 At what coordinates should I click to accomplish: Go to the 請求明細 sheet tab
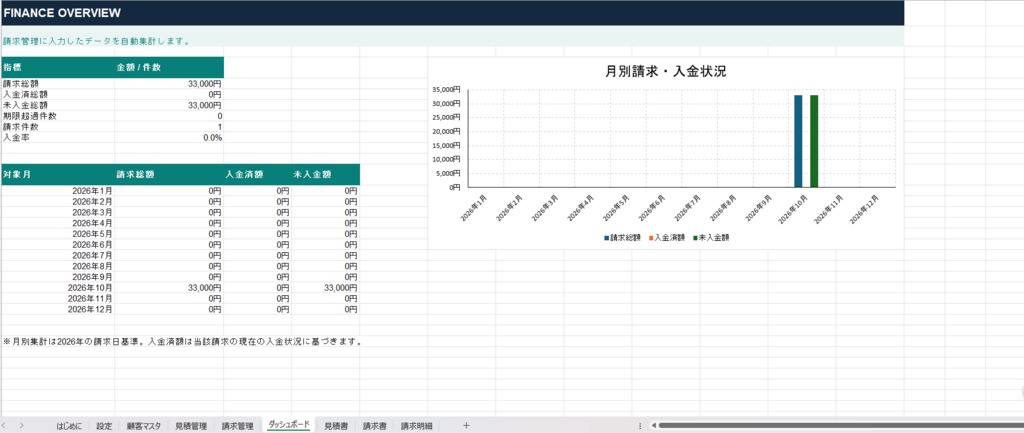pos(416,426)
